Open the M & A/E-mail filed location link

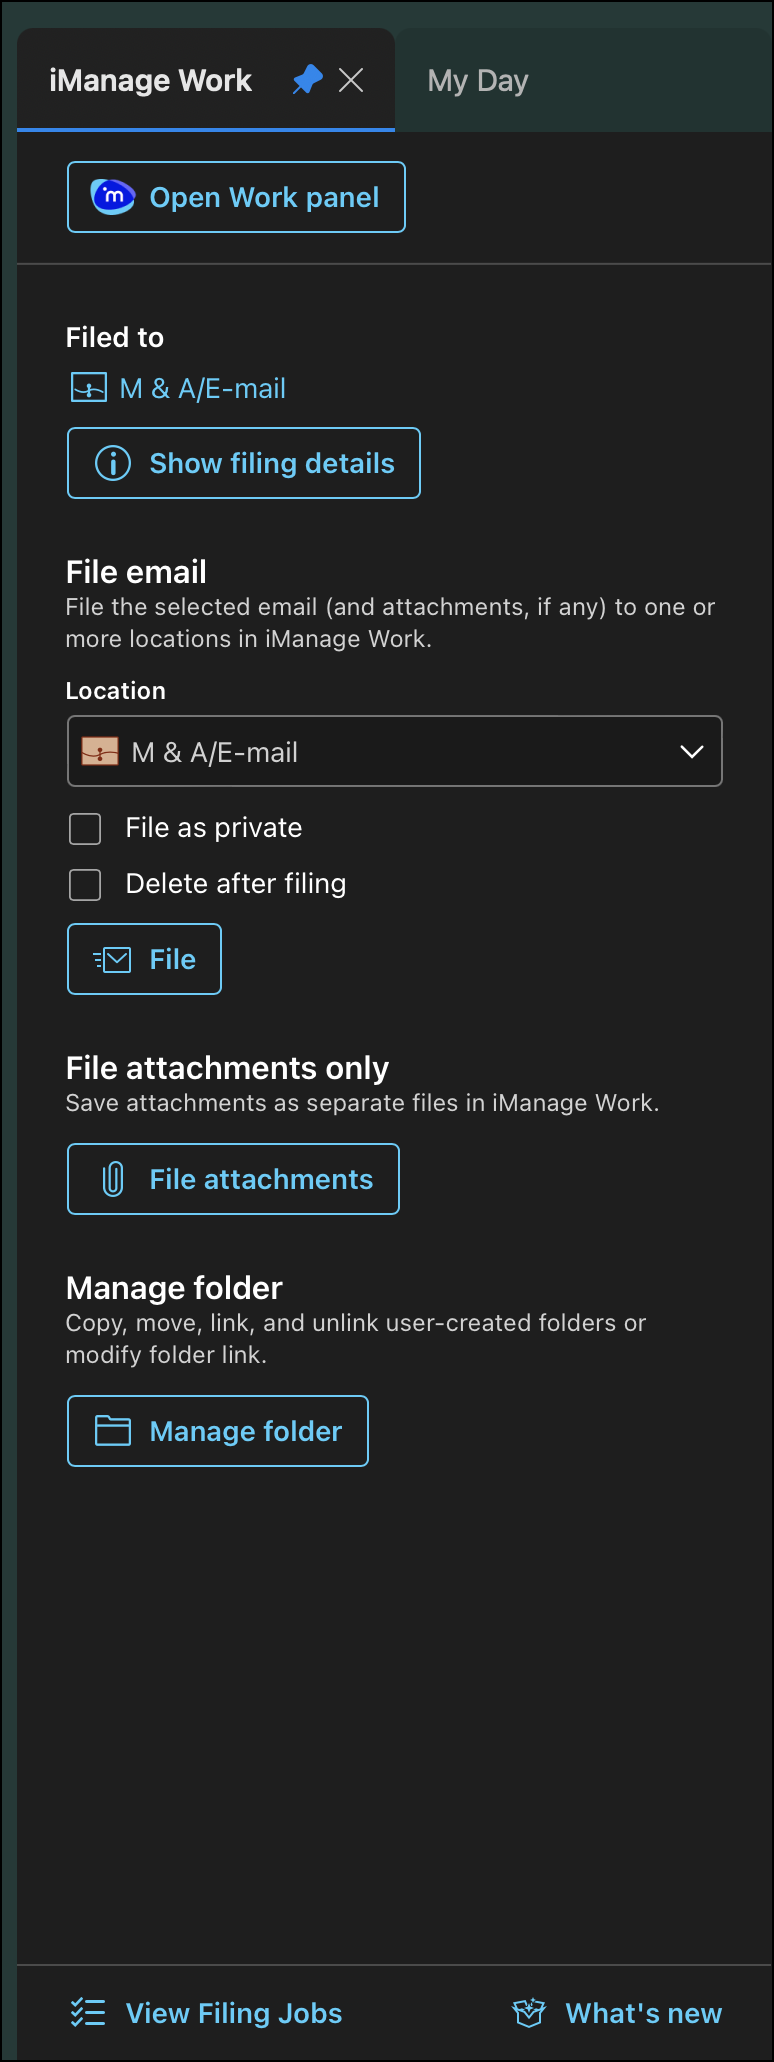click(203, 388)
